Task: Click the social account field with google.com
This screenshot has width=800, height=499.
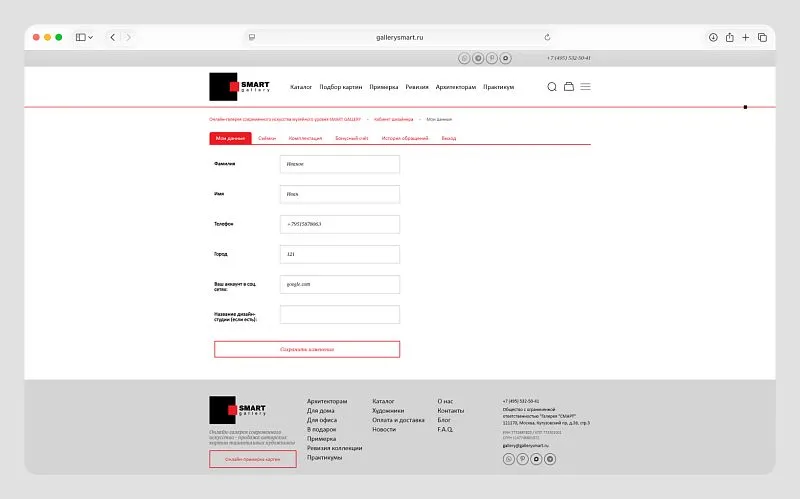Action: coord(340,285)
